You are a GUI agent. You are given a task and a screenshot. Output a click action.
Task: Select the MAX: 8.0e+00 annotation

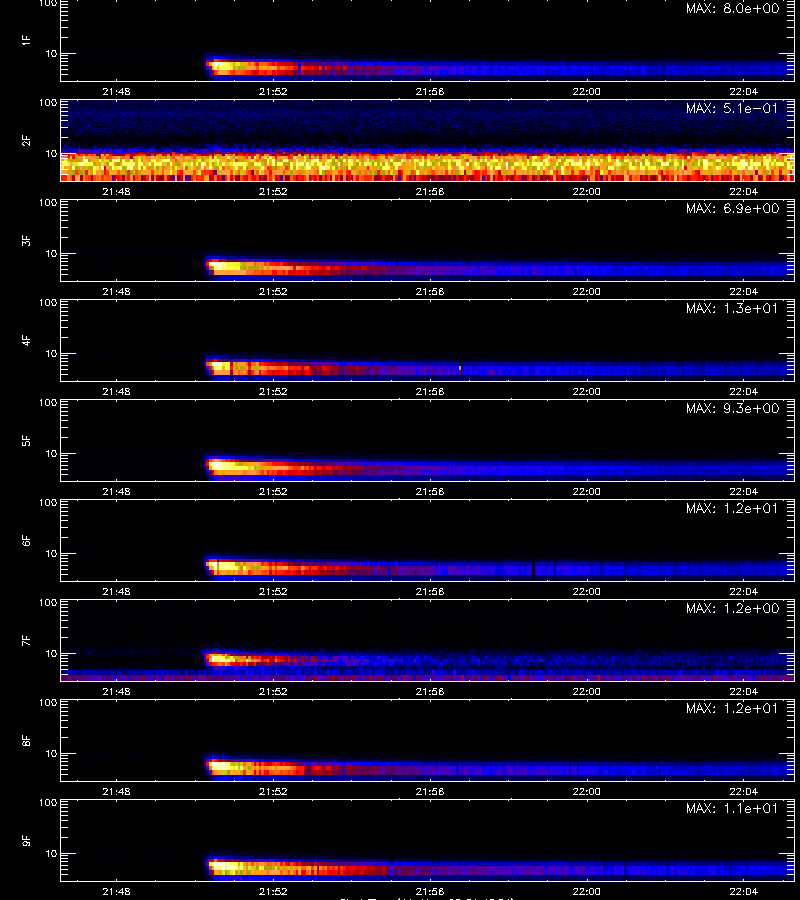[x=732, y=9]
